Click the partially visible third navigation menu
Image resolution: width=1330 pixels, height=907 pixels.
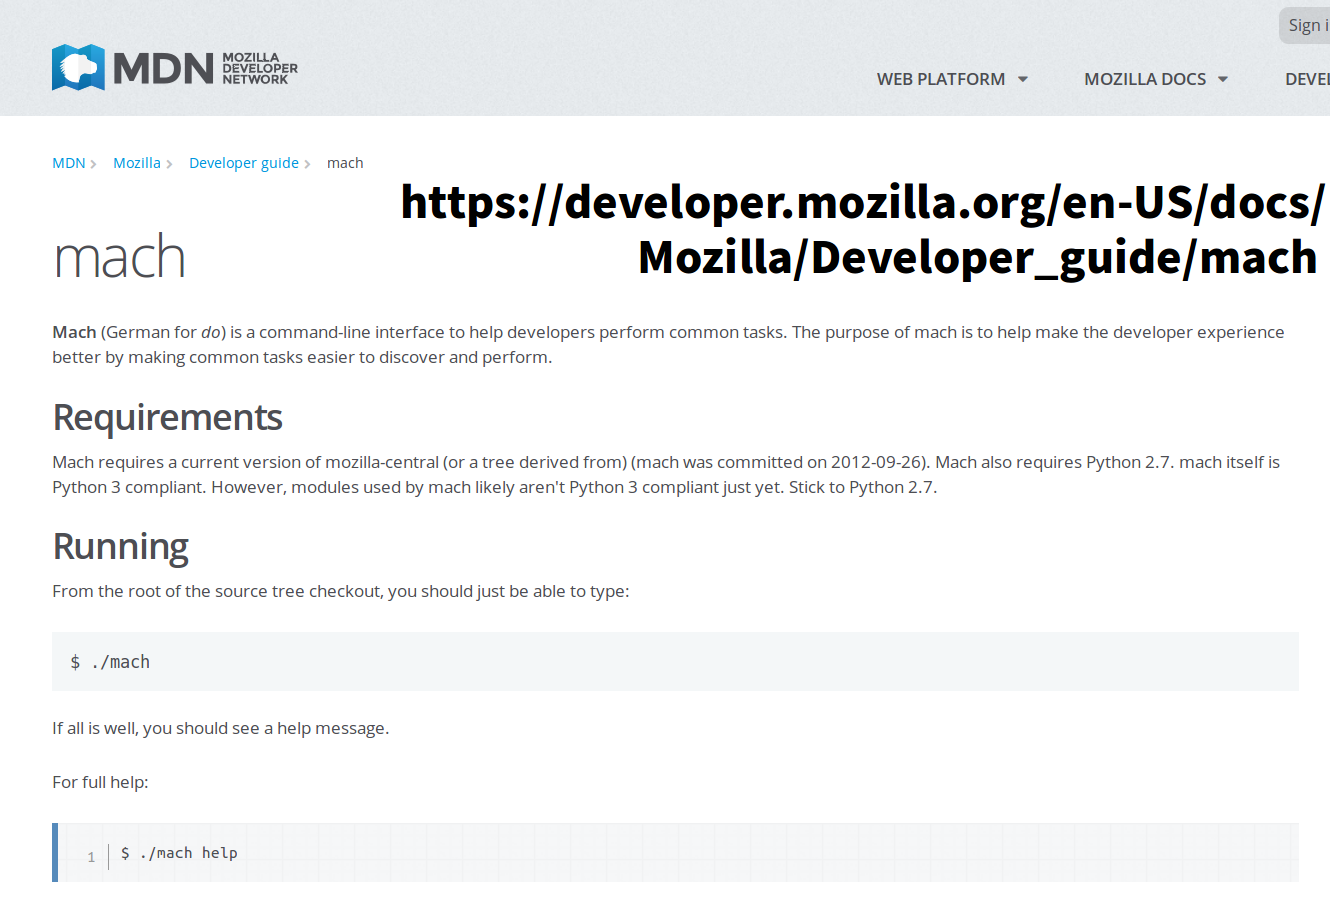tap(1307, 79)
